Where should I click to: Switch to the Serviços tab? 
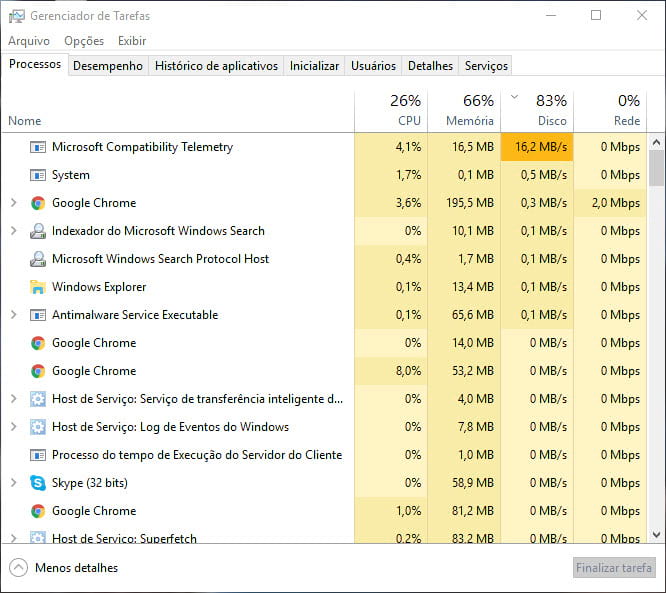point(486,66)
